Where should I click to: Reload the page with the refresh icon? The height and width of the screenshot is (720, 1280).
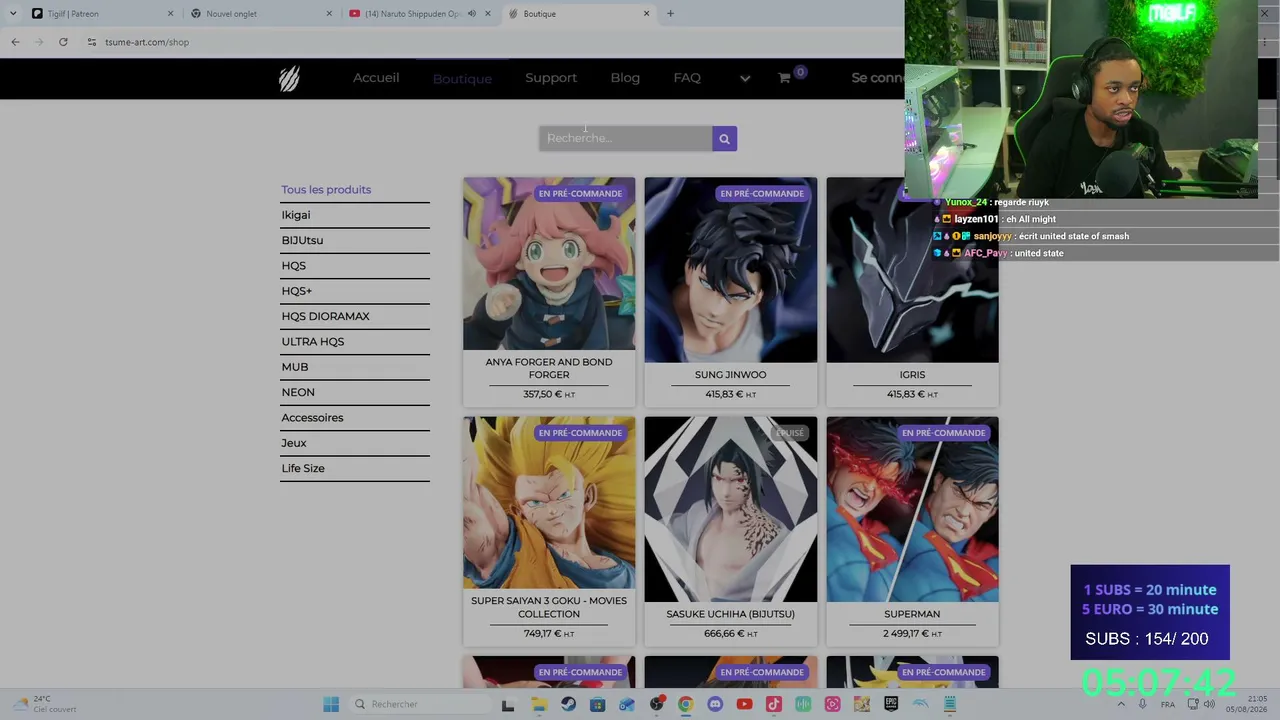63,42
